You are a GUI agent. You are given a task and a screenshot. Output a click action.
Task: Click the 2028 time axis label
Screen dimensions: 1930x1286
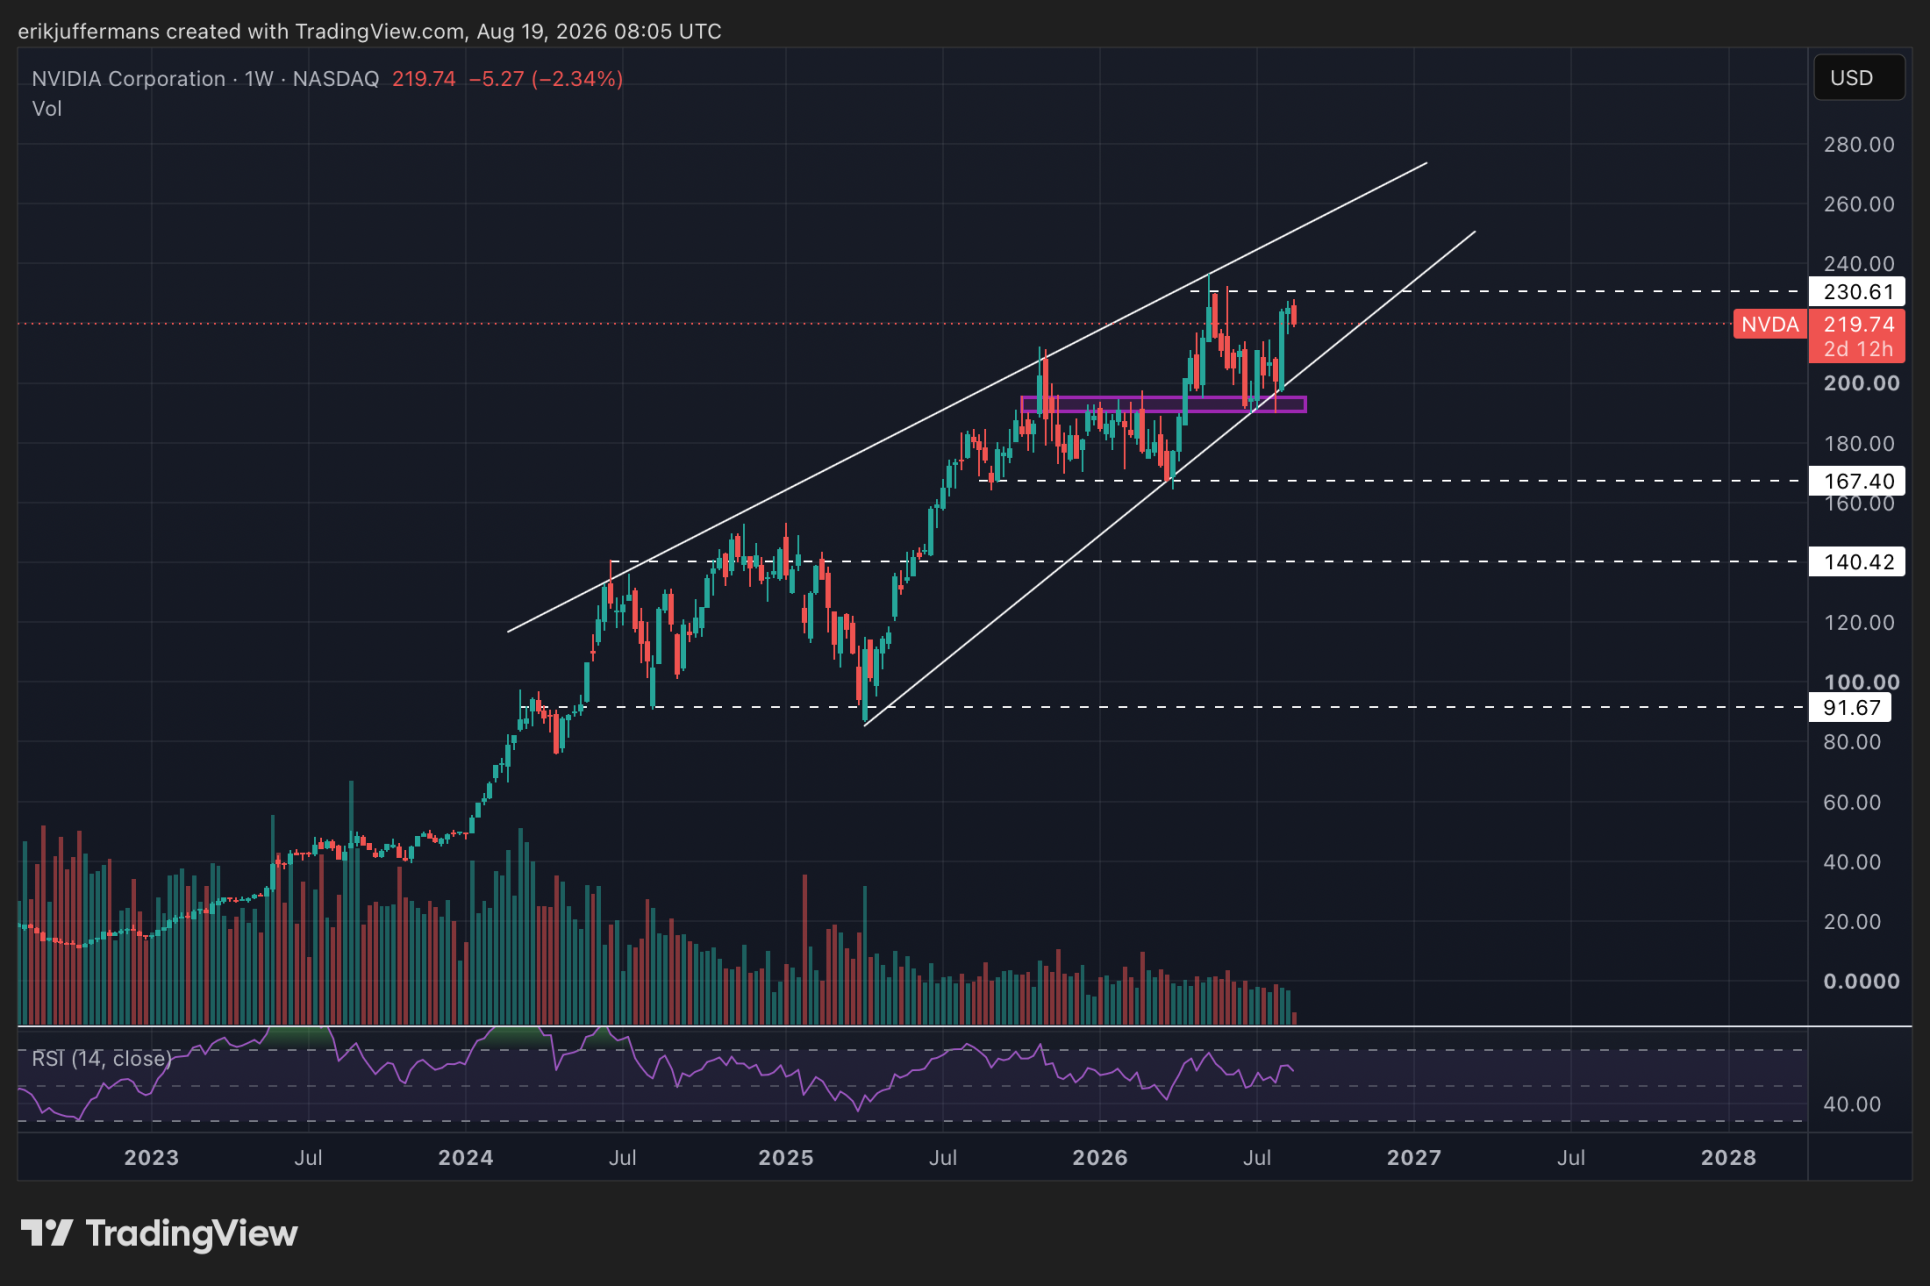[1729, 1158]
